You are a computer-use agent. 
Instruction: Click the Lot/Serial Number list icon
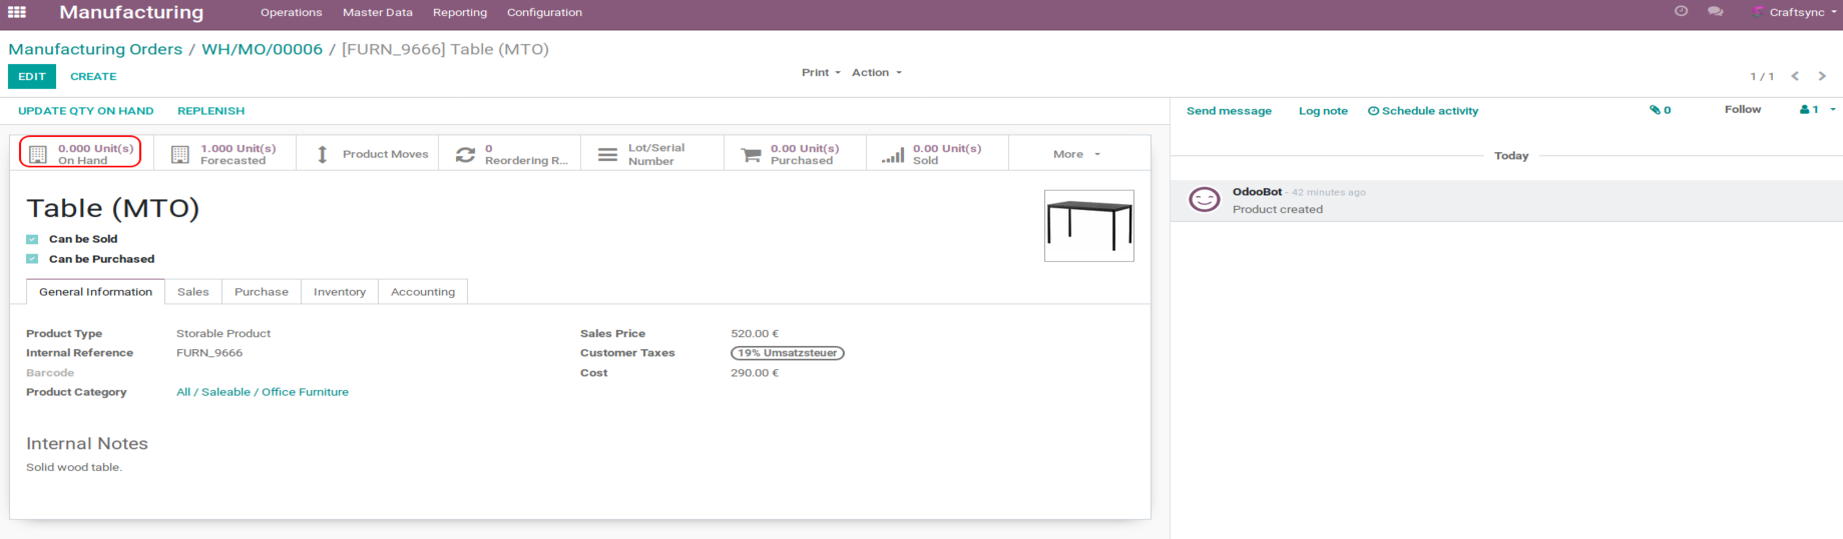pos(607,154)
